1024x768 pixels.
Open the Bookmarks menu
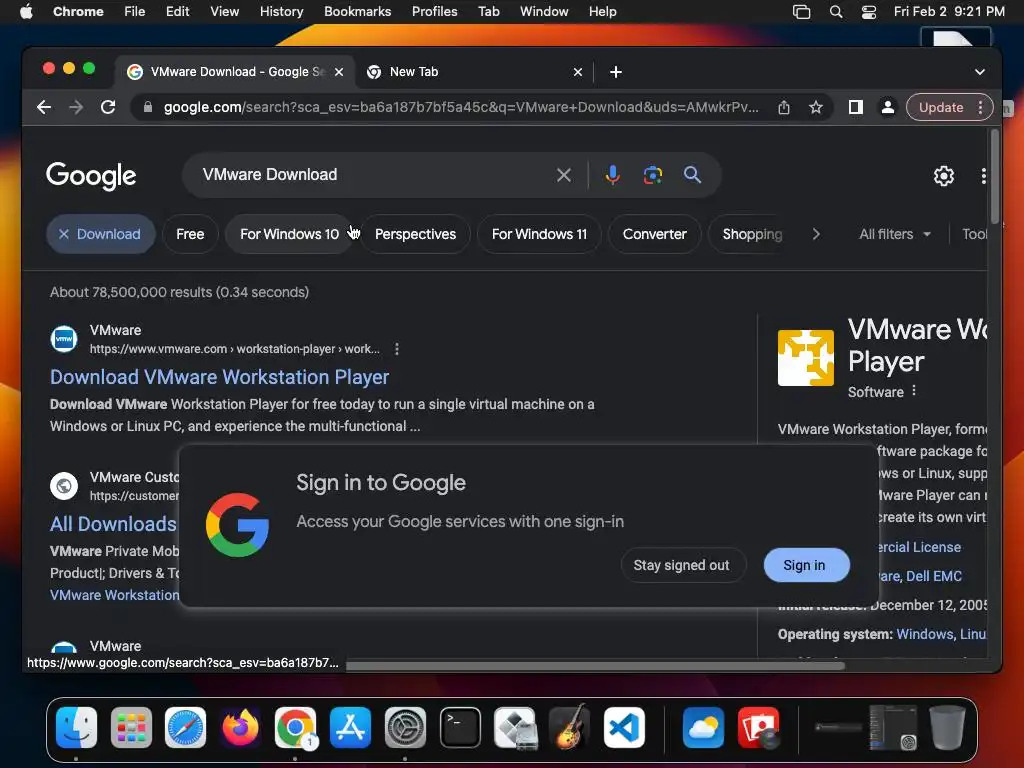click(x=357, y=11)
